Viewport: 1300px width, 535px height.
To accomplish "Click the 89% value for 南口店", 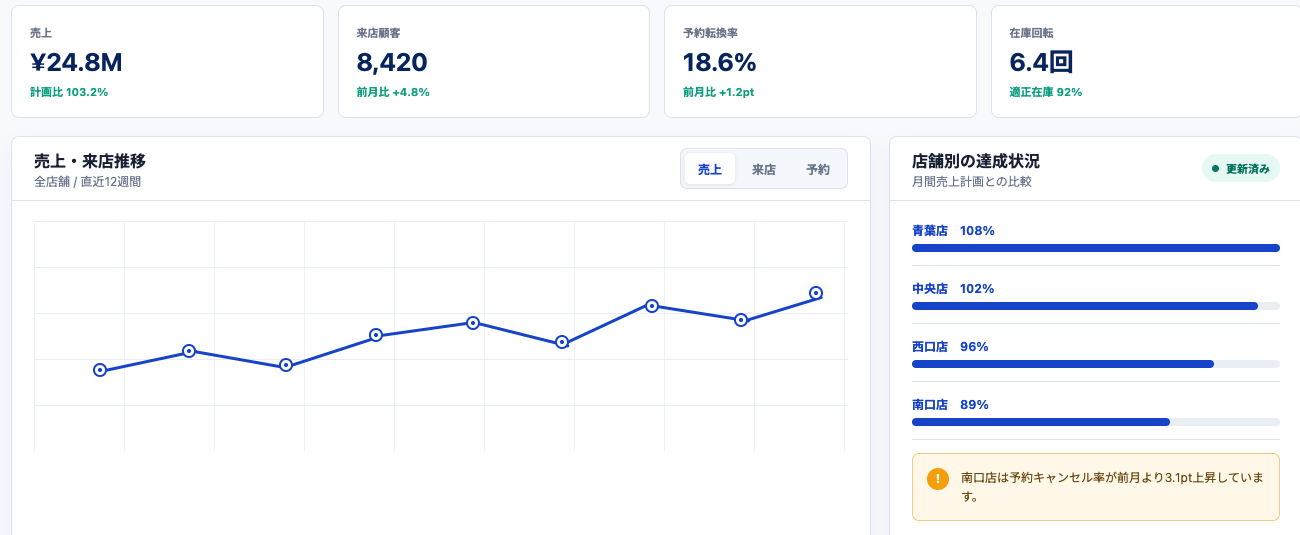I will pos(974,405).
